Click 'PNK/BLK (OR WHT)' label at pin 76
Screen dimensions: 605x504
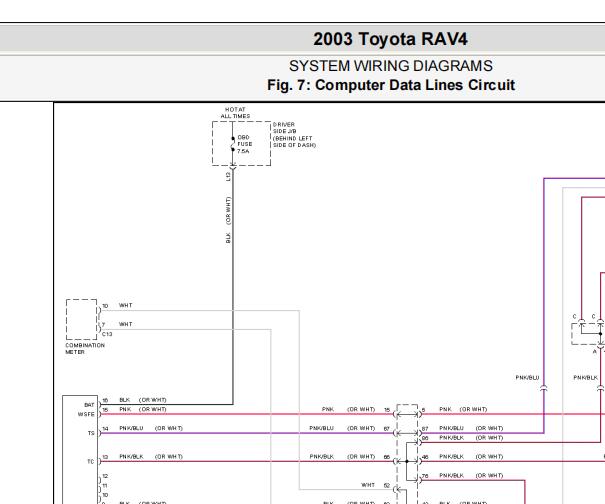[471, 475]
